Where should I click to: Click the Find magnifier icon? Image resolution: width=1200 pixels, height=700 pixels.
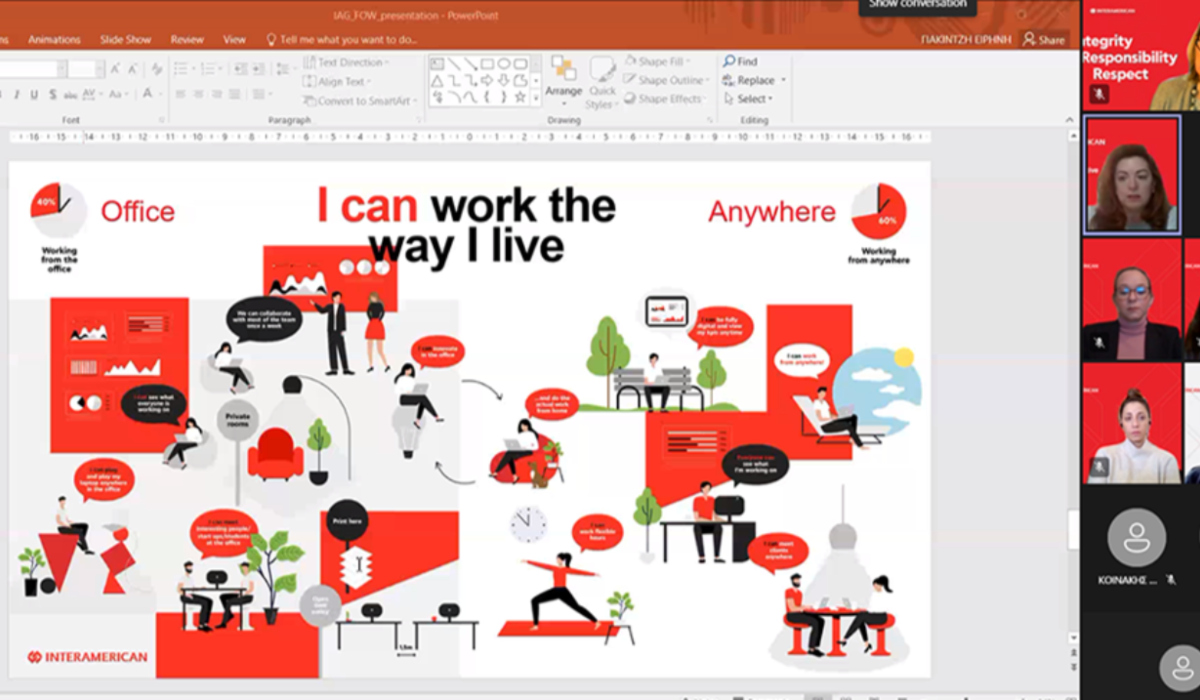729,61
